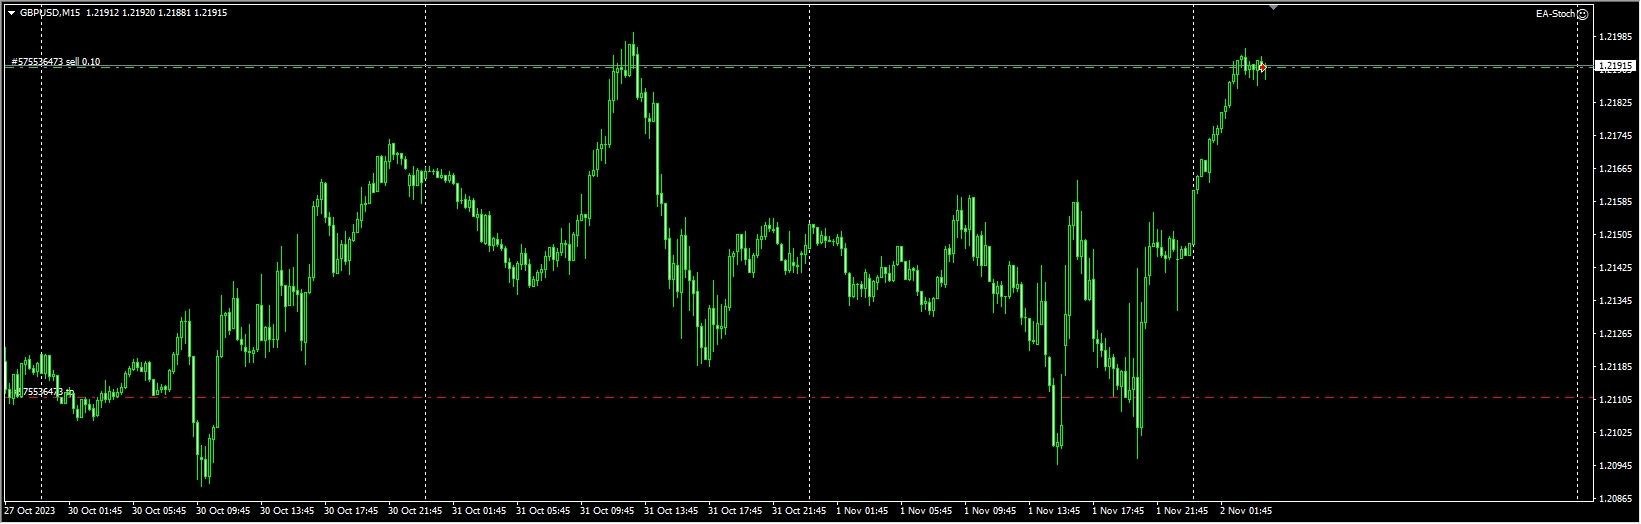Click the 1.20865 price scale label
The height and width of the screenshot is (524, 1641).
click(1615, 498)
